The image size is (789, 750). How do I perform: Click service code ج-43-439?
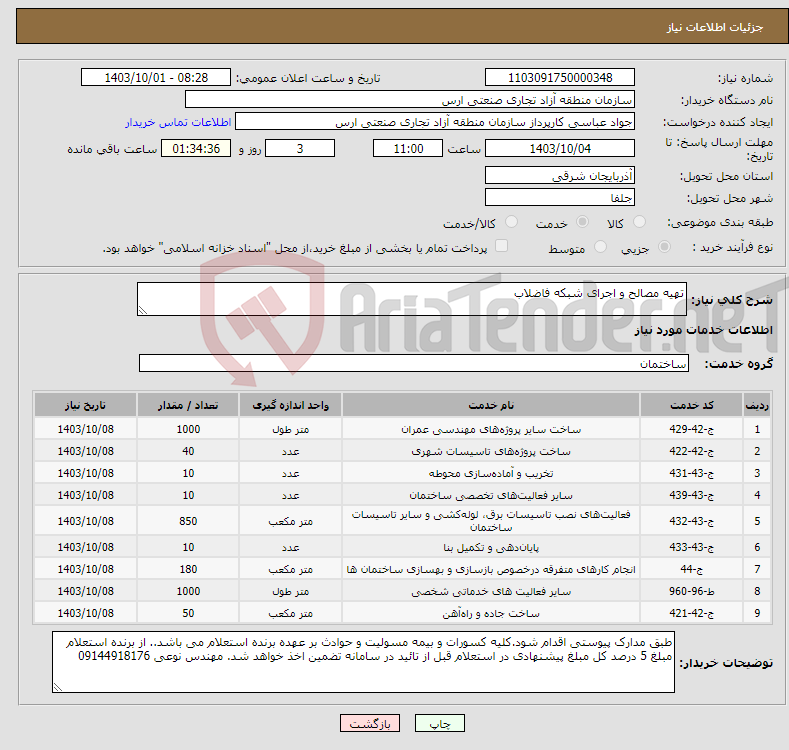[691, 495]
